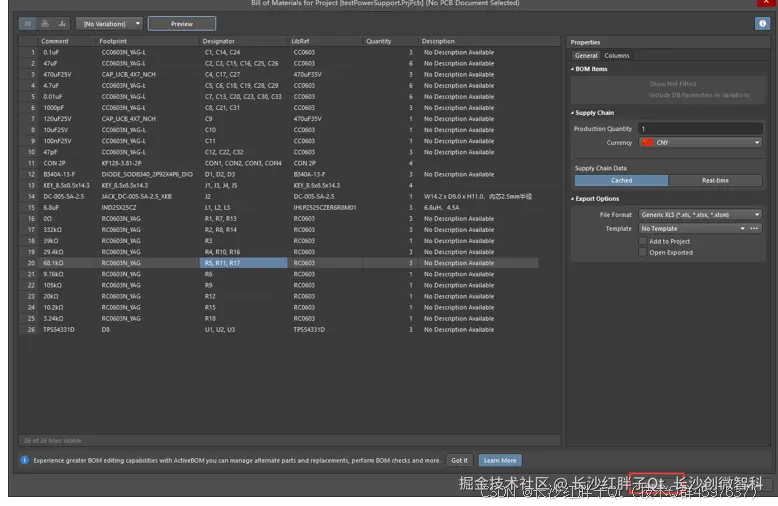Image resolution: width=778 pixels, height=506 pixels.
Task: Select the '120uF25V' comment cell
Action: click(67, 119)
